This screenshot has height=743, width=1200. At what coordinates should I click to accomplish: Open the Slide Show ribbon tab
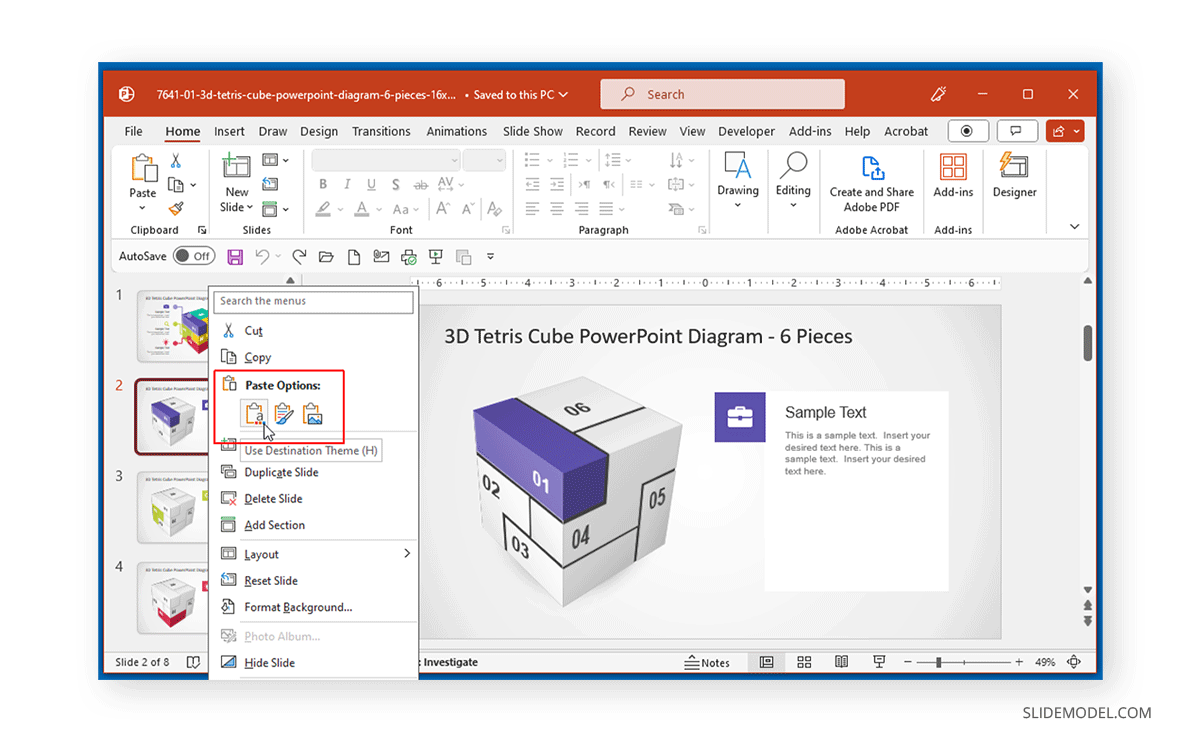(x=533, y=131)
